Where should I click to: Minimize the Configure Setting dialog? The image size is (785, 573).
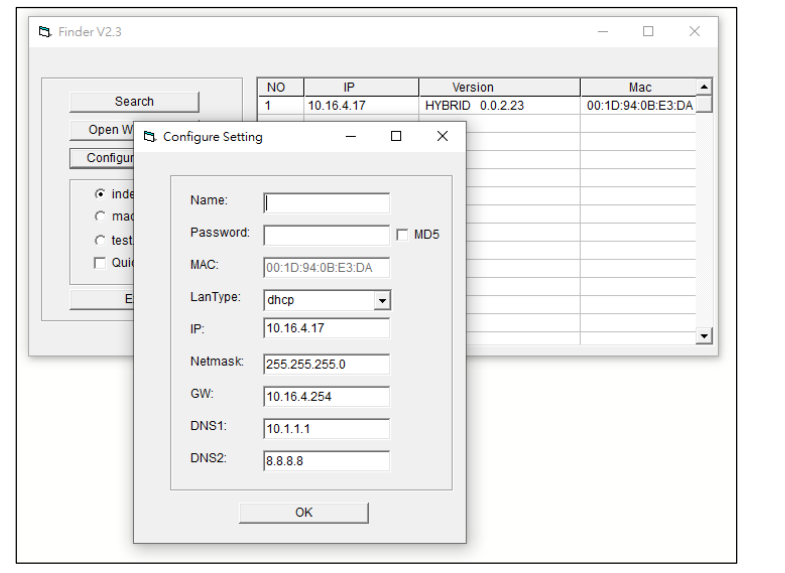coord(350,136)
